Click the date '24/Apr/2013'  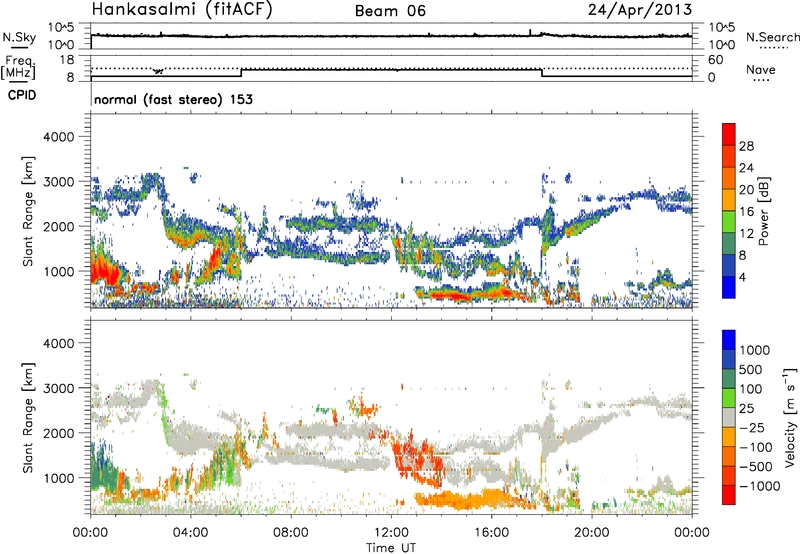point(640,10)
